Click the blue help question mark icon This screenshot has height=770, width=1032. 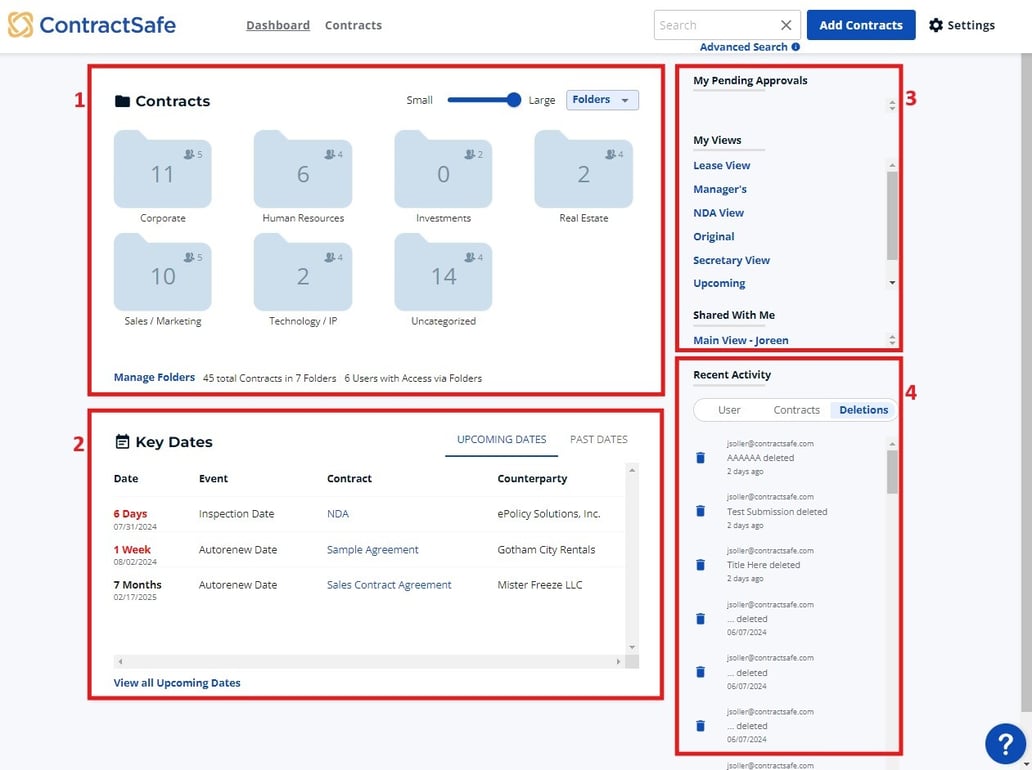1005,743
